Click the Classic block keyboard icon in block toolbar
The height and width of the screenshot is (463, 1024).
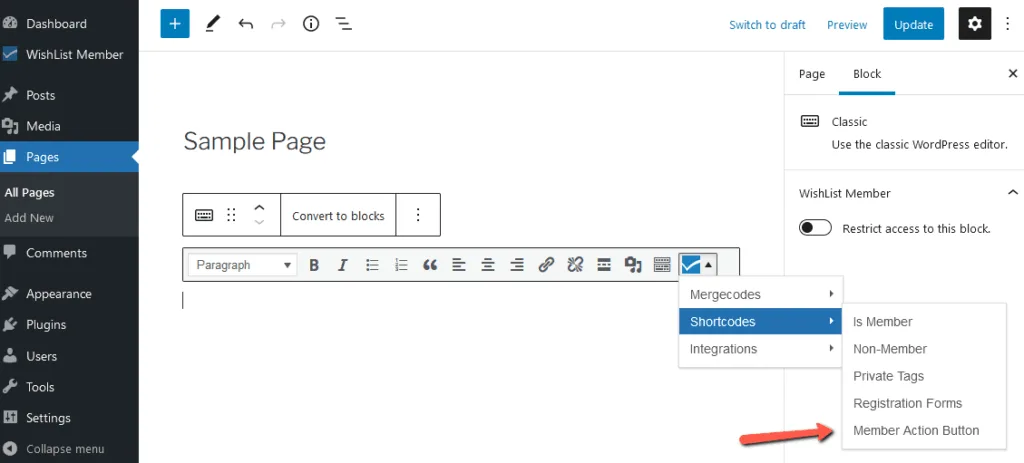pyautogui.click(x=204, y=215)
